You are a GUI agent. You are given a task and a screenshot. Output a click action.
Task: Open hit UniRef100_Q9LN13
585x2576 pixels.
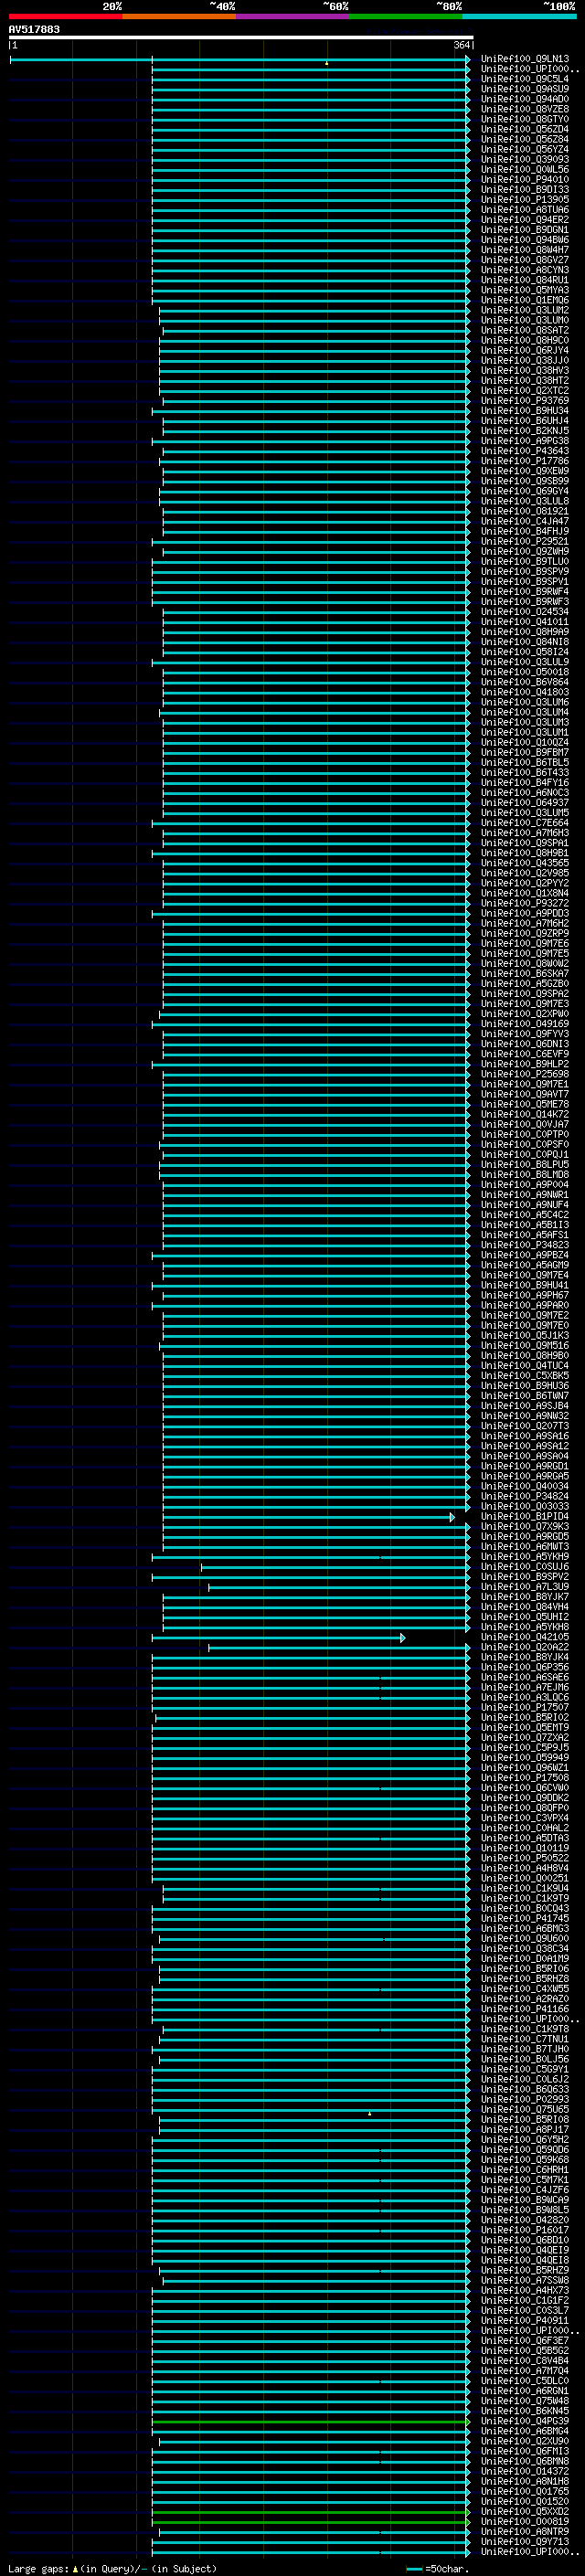tap(525, 59)
